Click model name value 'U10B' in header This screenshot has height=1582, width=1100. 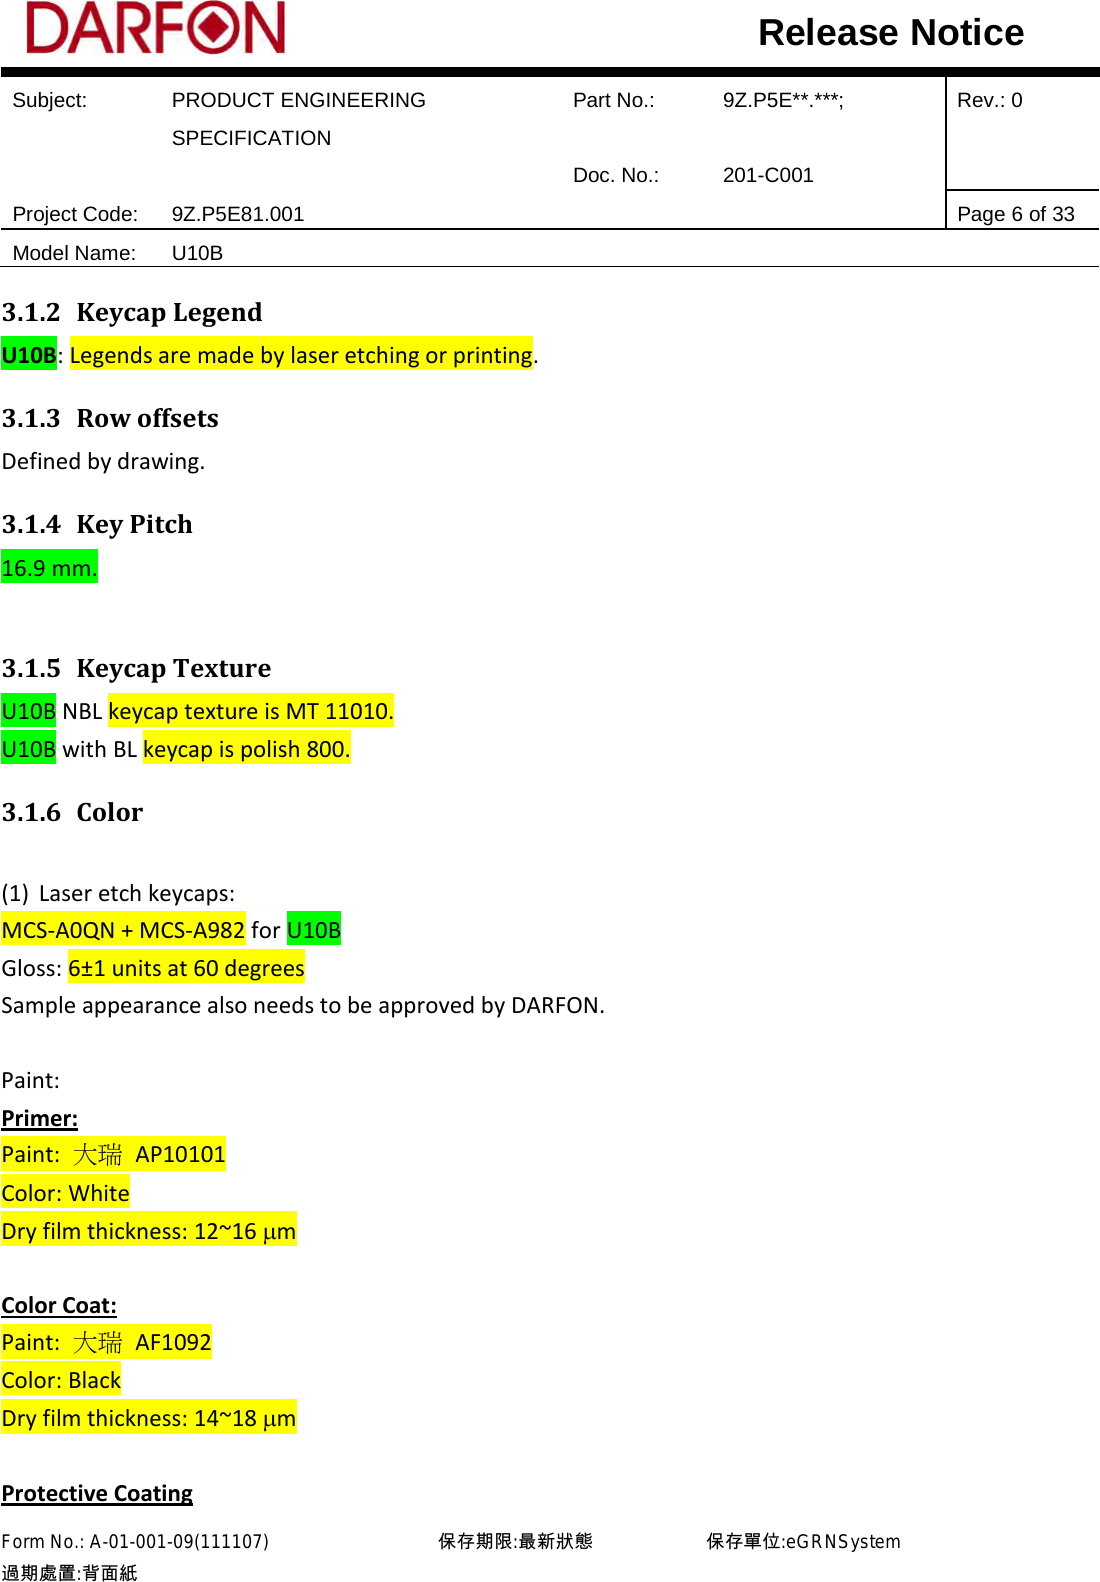(197, 253)
